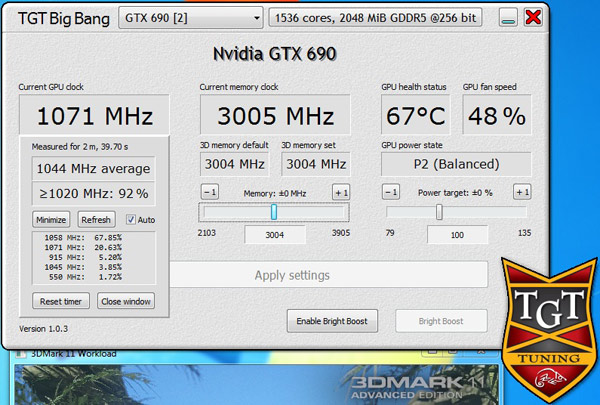Click the Reset timer button

[61, 301]
